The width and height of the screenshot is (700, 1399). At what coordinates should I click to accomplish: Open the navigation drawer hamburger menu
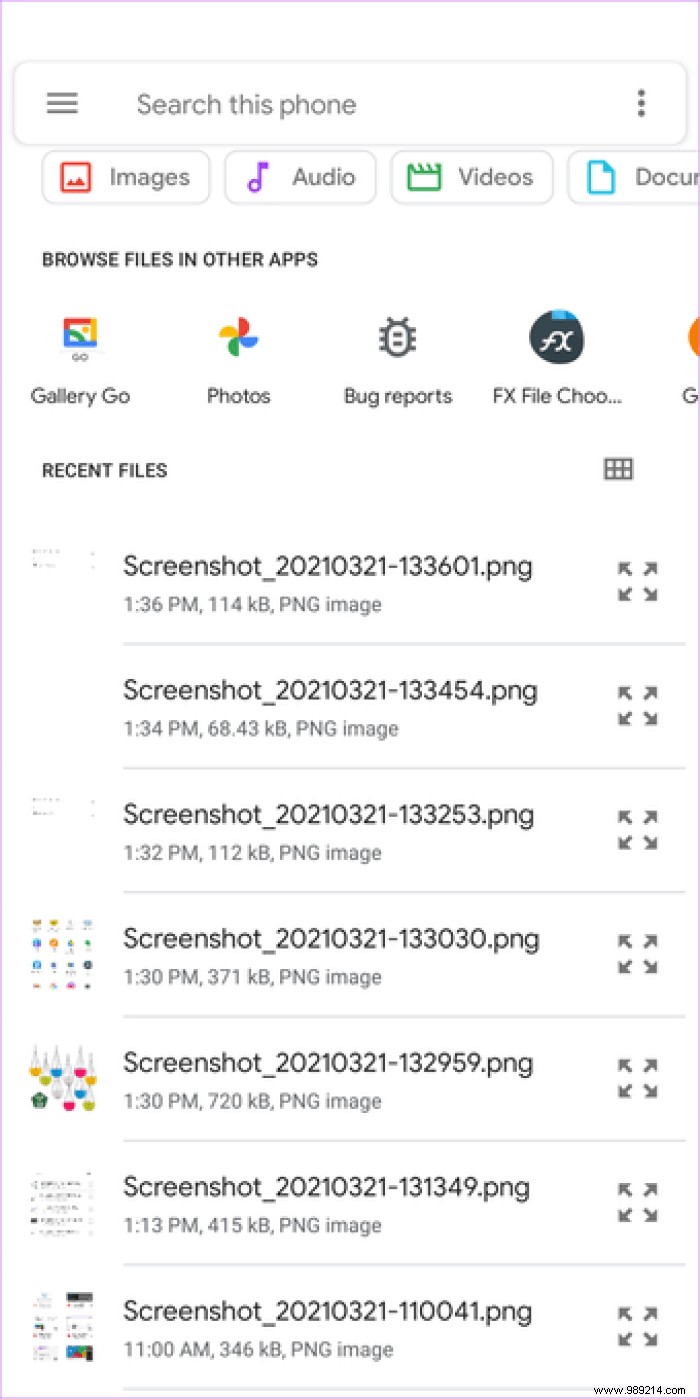pyautogui.click(x=62, y=103)
